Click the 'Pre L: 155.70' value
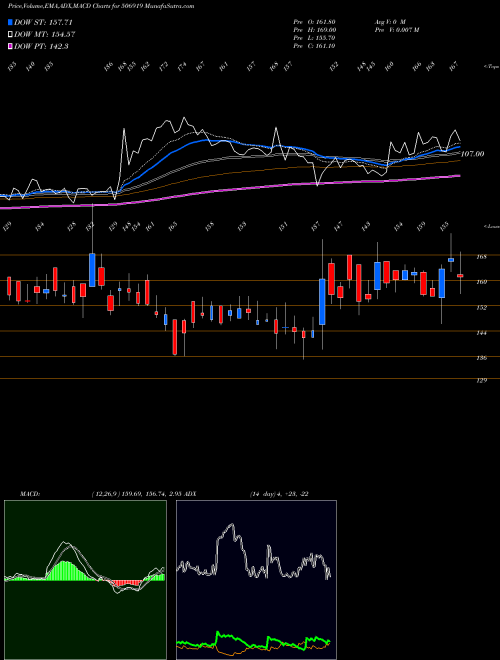The image size is (500, 660). [x=314, y=38]
